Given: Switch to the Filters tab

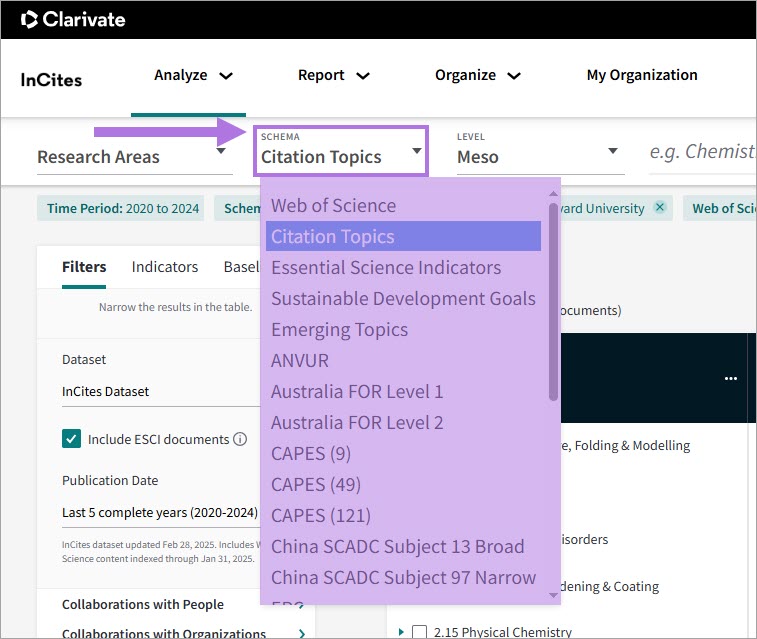Looking at the screenshot, I should pyautogui.click(x=84, y=267).
